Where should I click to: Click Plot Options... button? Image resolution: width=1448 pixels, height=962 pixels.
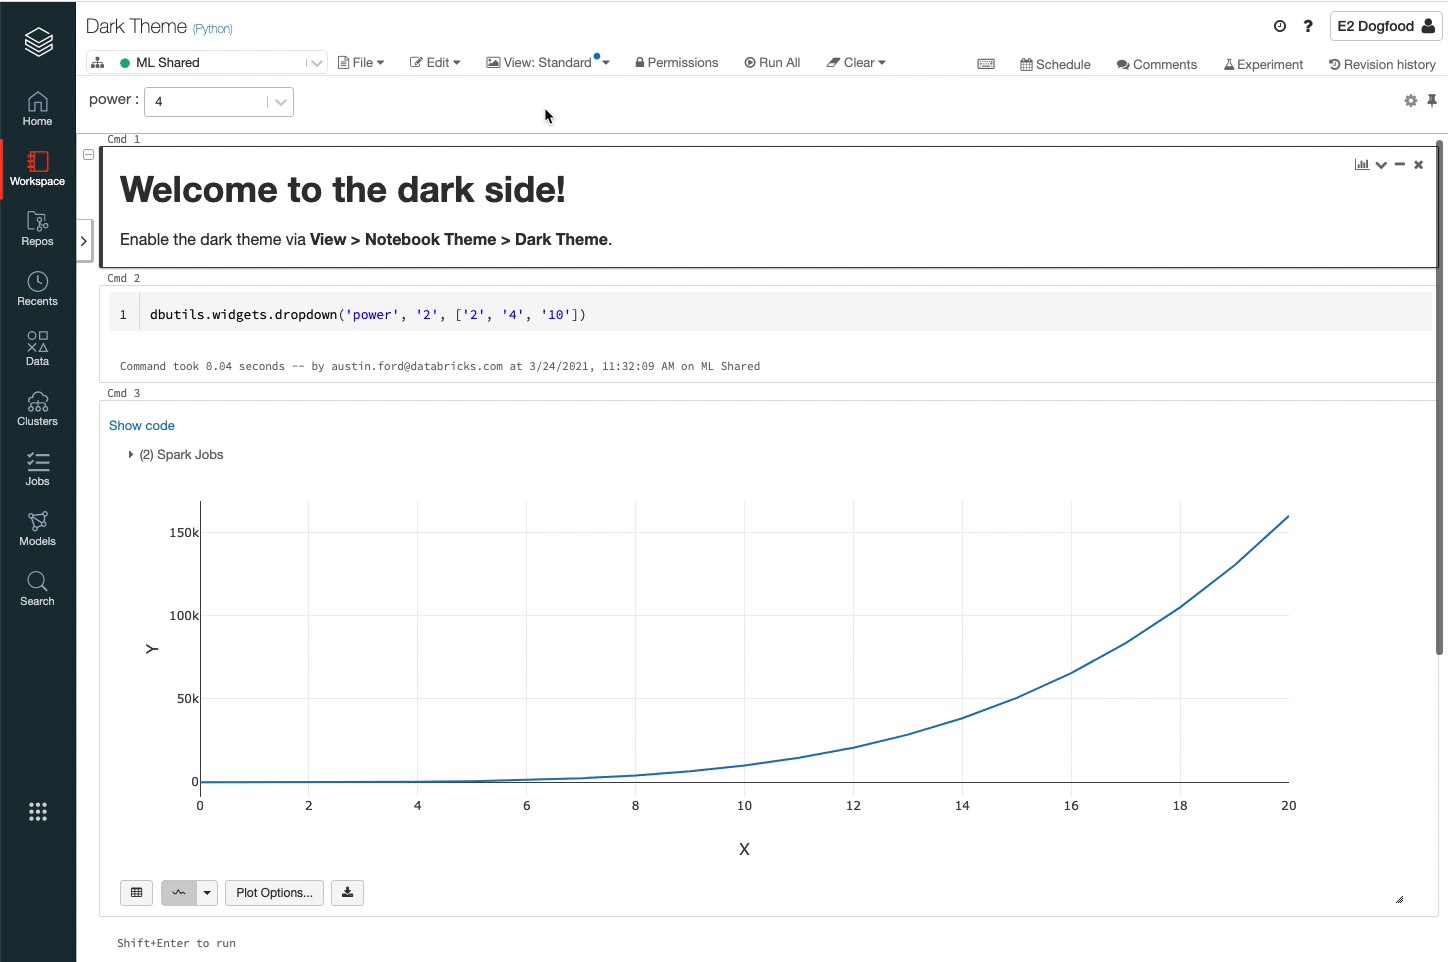274,893
